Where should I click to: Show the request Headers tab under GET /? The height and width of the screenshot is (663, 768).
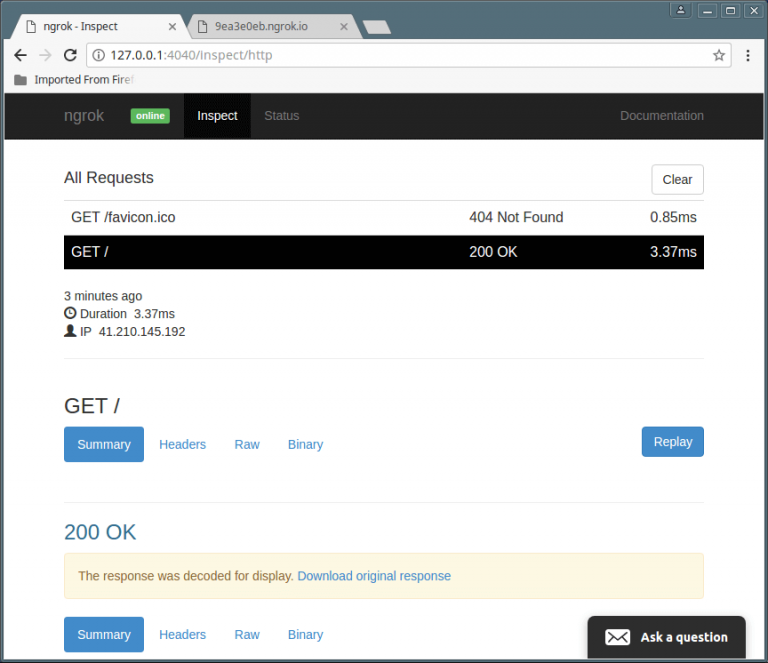pyautogui.click(x=183, y=445)
